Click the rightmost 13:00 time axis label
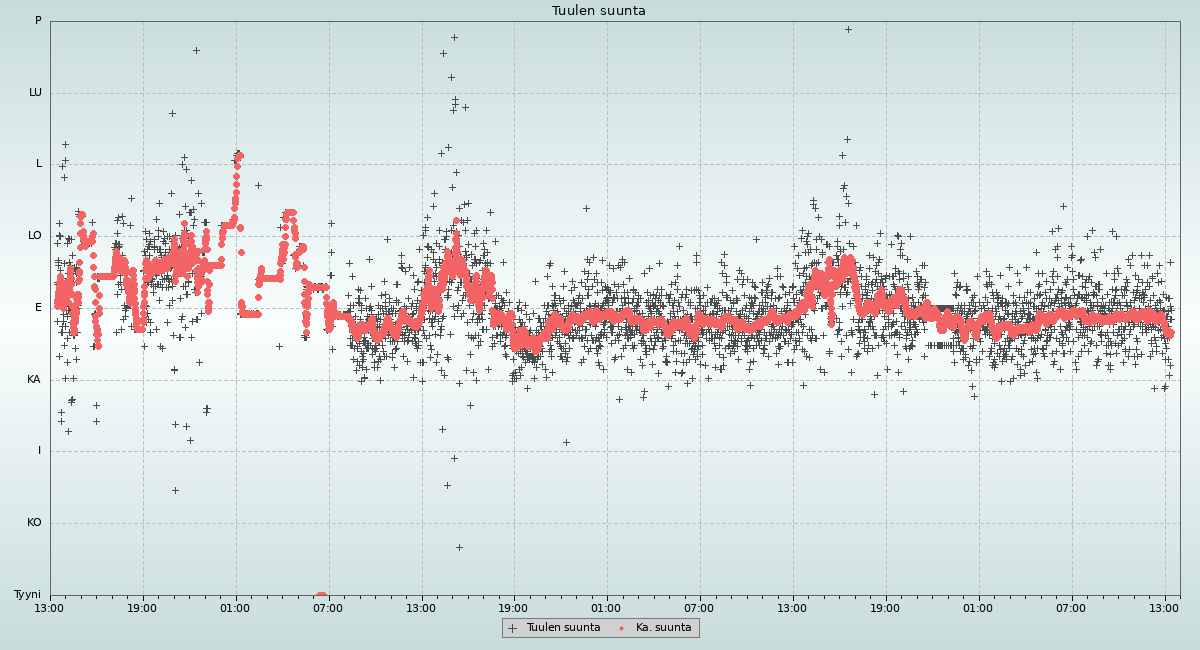Image resolution: width=1200 pixels, height=650 pixels. click(x=1164, y=607)
